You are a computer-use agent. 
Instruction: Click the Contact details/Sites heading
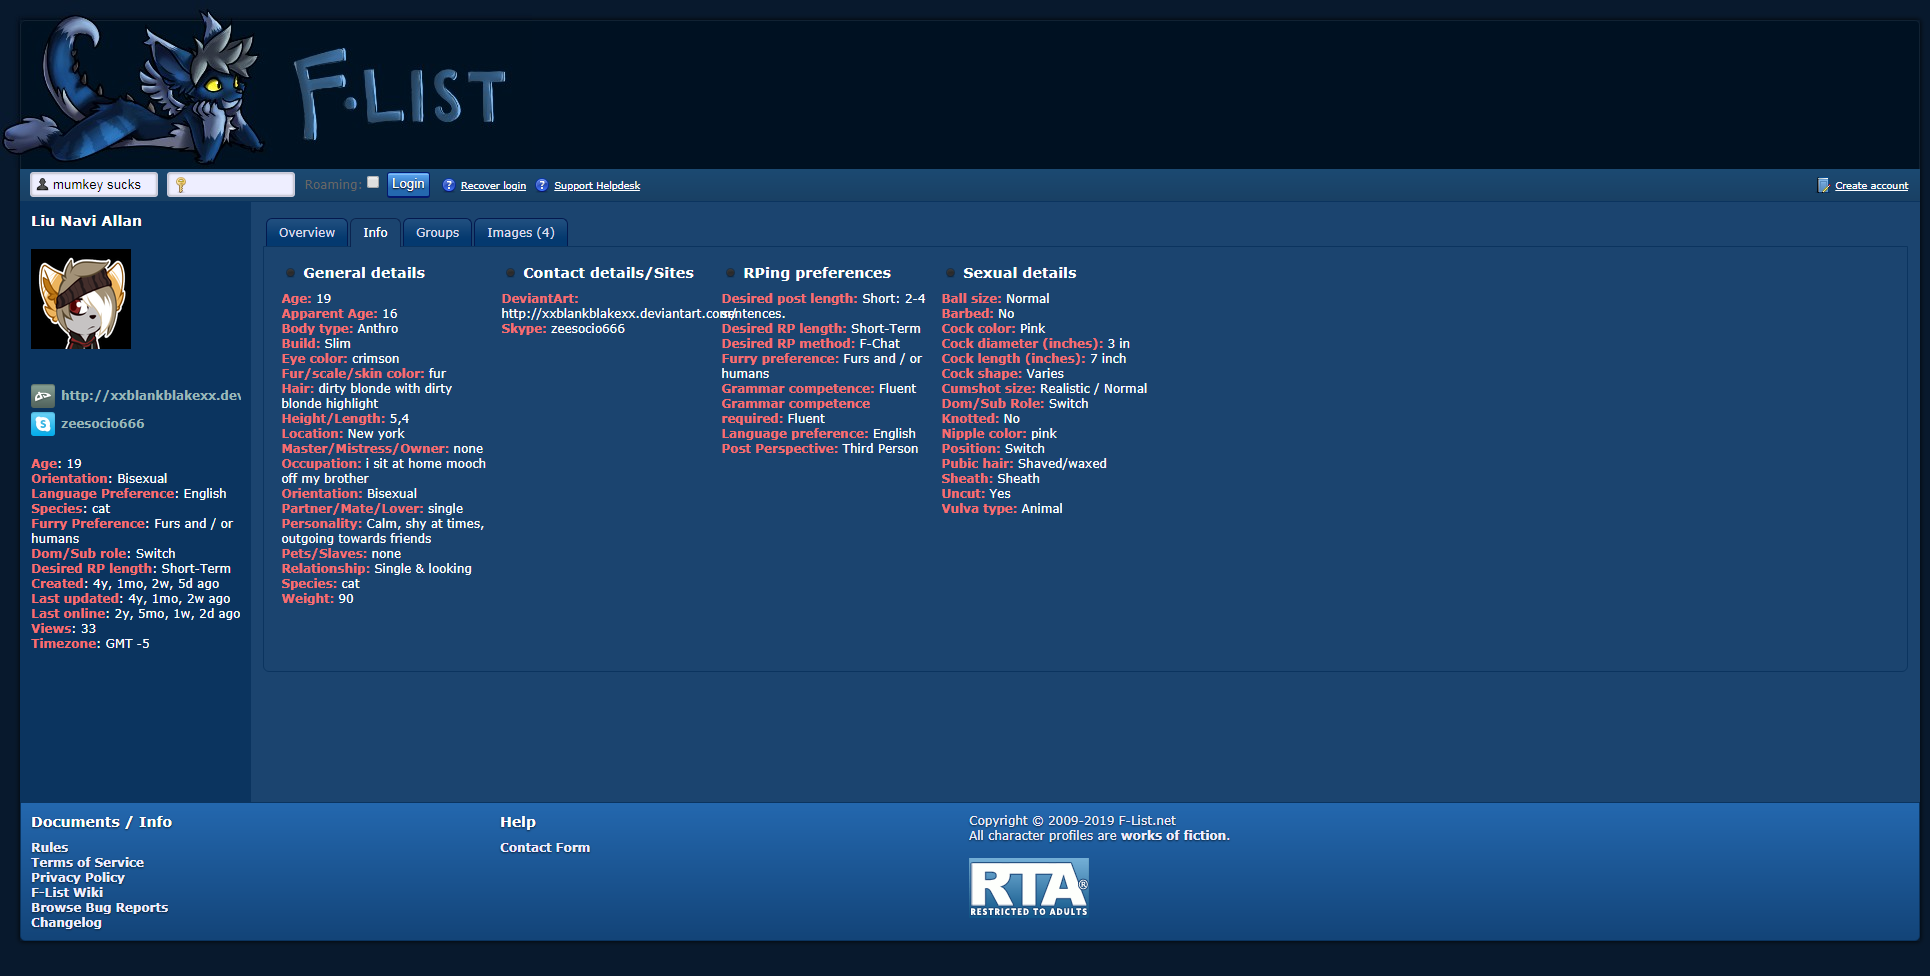coord(608,273)
